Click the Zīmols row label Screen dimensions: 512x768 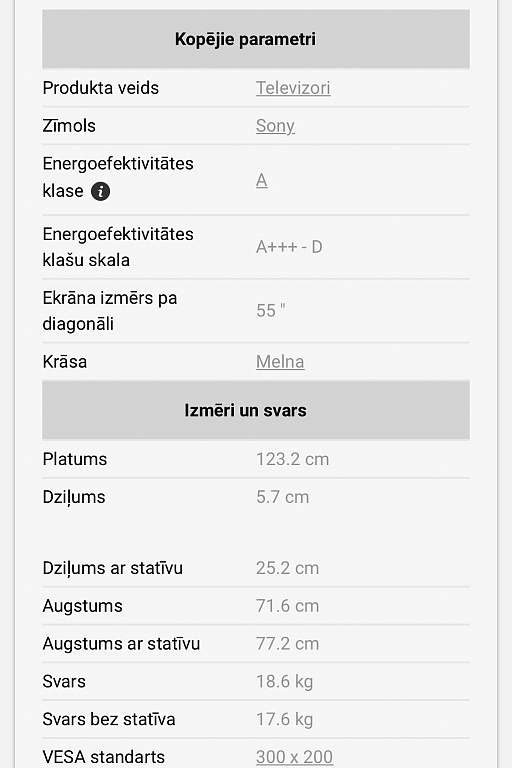coord(69,126)
